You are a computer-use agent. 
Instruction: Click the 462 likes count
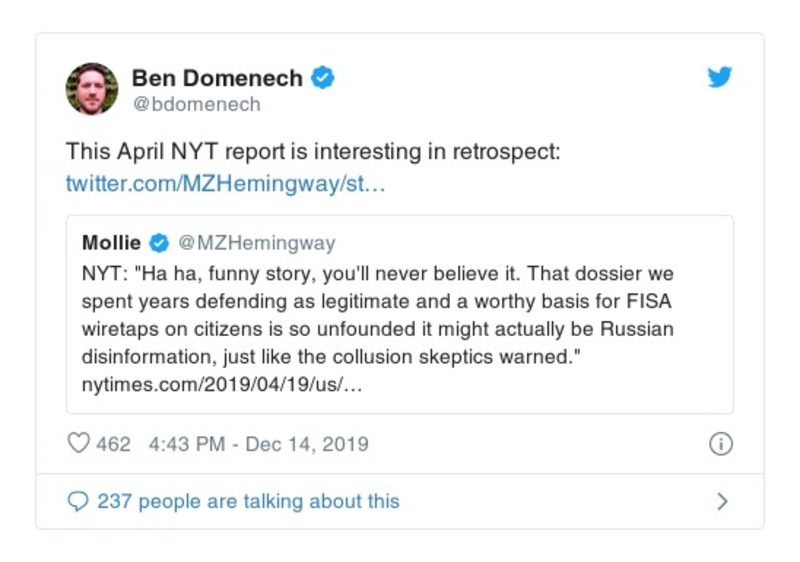(x=113, y=444)
